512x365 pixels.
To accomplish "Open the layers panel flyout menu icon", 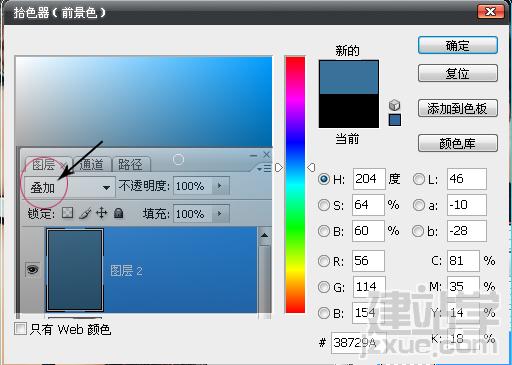I will tap(264, 169).
